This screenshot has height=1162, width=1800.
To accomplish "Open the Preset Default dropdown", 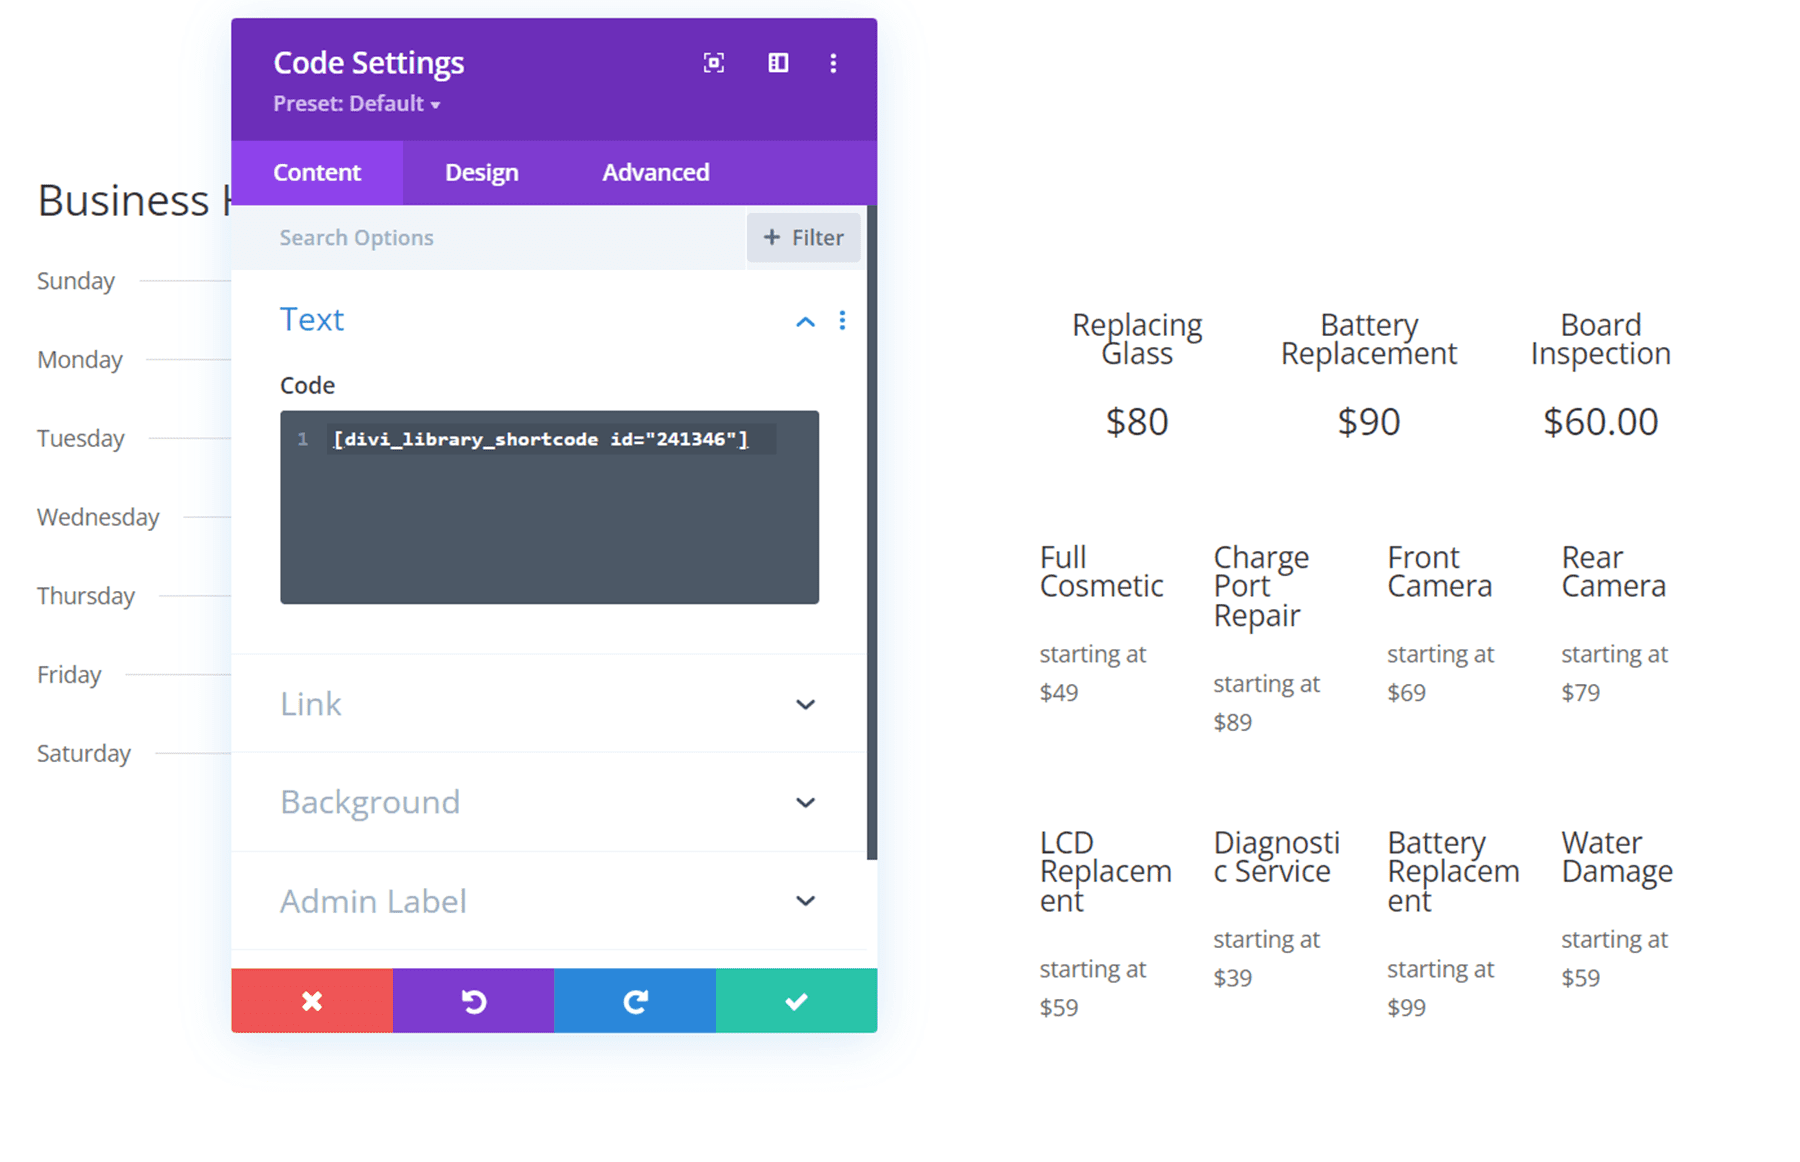I will pos(356,103).
